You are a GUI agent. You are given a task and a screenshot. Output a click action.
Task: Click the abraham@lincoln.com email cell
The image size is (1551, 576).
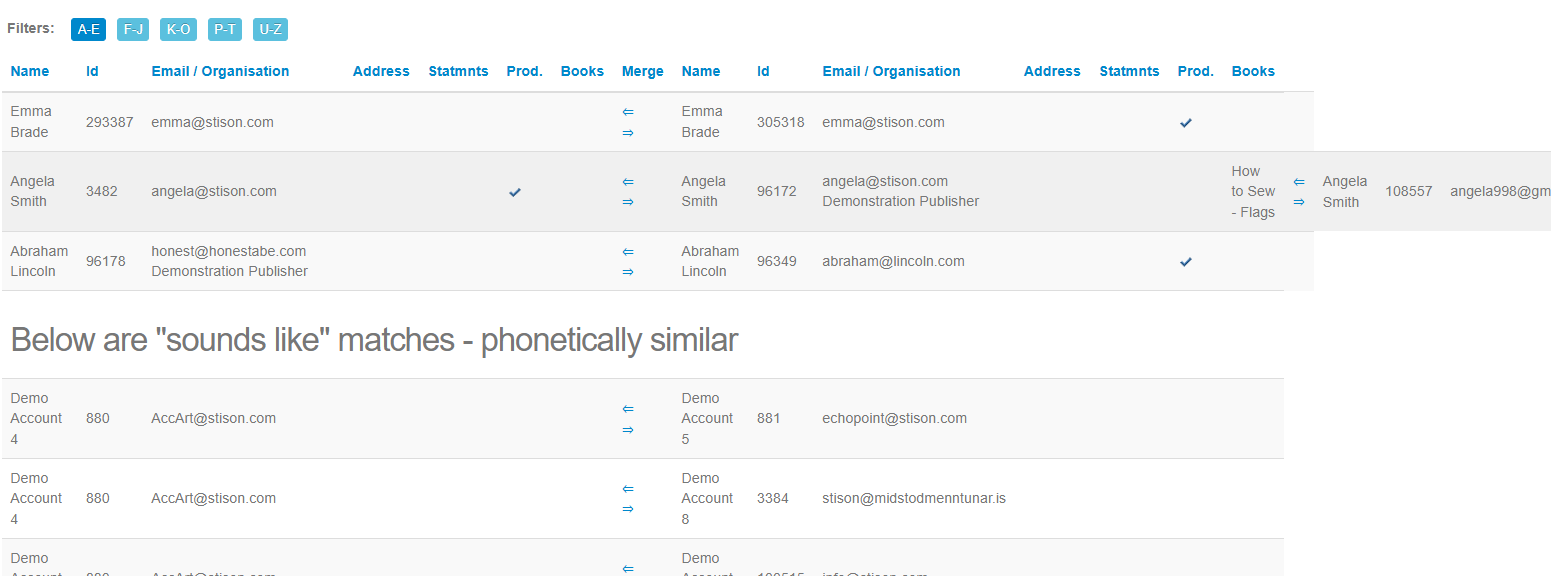click(x=893, y=261)
